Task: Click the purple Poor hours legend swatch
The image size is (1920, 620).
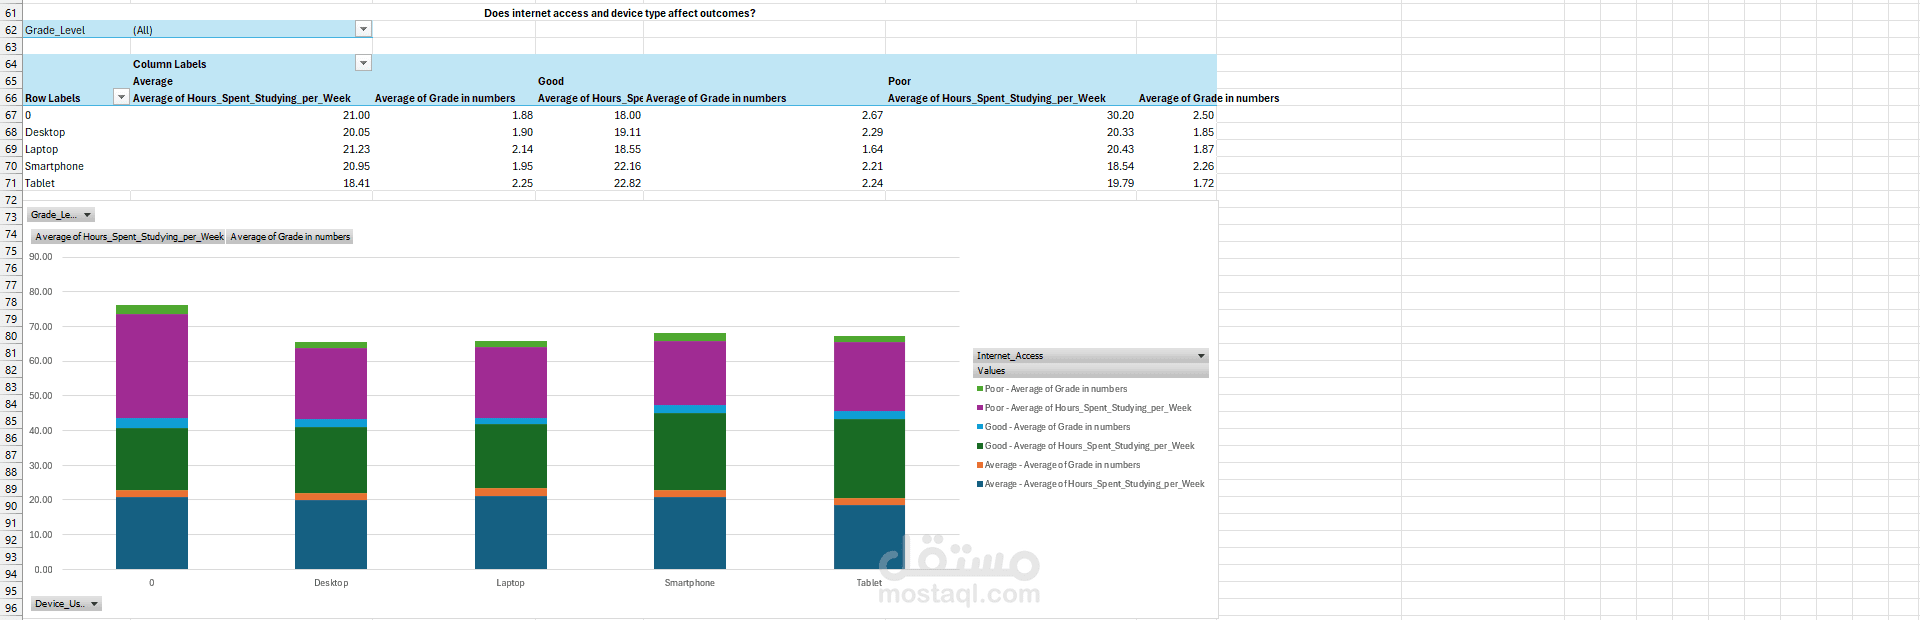Action: 980,408
